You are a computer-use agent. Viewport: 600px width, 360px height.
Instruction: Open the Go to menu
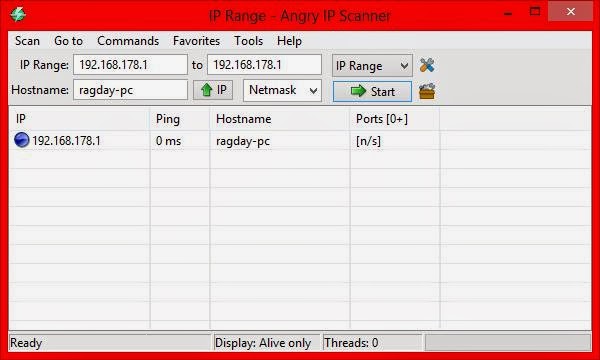click(x=68, y=41)
